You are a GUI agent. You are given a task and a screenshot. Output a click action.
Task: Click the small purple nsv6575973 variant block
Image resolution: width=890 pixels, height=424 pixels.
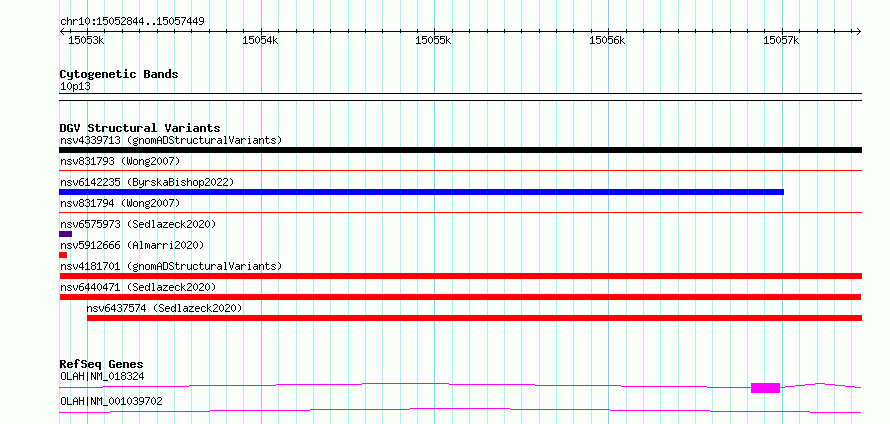pos(65,234)
